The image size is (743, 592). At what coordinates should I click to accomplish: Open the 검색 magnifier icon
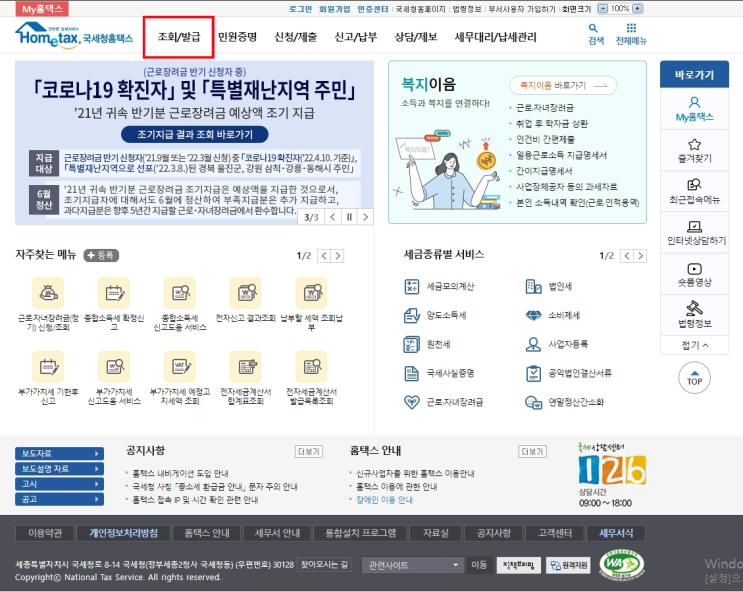[595, 29]
